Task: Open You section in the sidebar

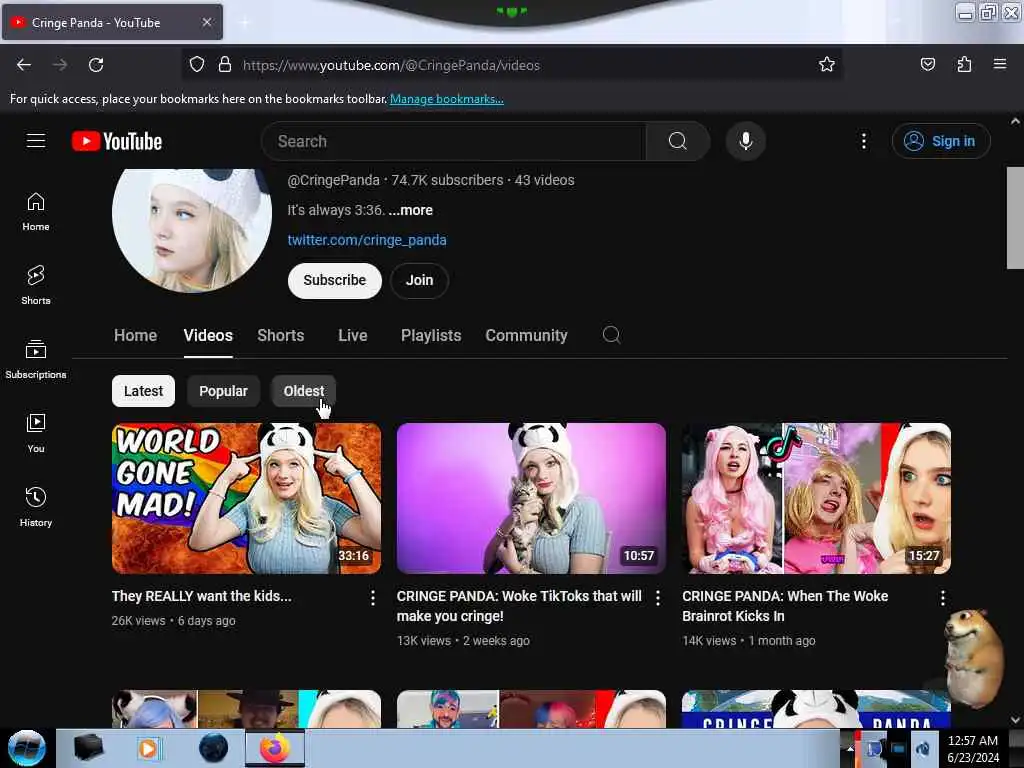Action: (36, 433)
